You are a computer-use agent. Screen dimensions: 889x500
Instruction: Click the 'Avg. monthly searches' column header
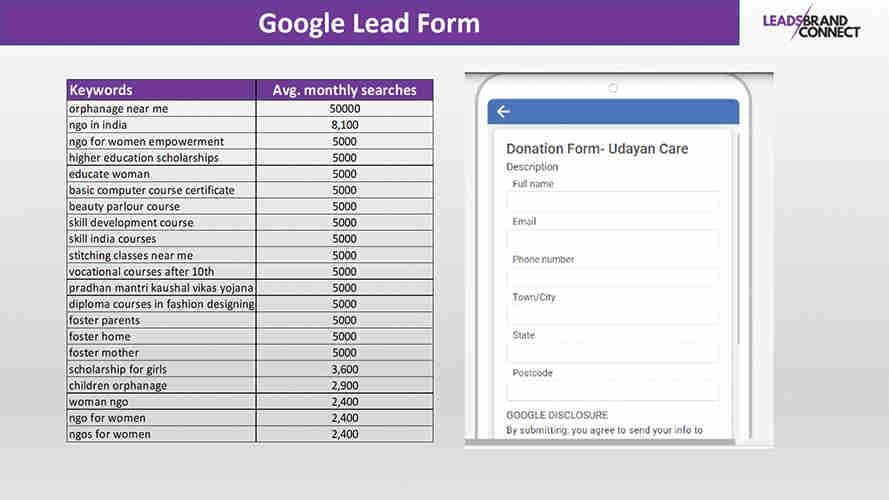click(x=345, y=90)
